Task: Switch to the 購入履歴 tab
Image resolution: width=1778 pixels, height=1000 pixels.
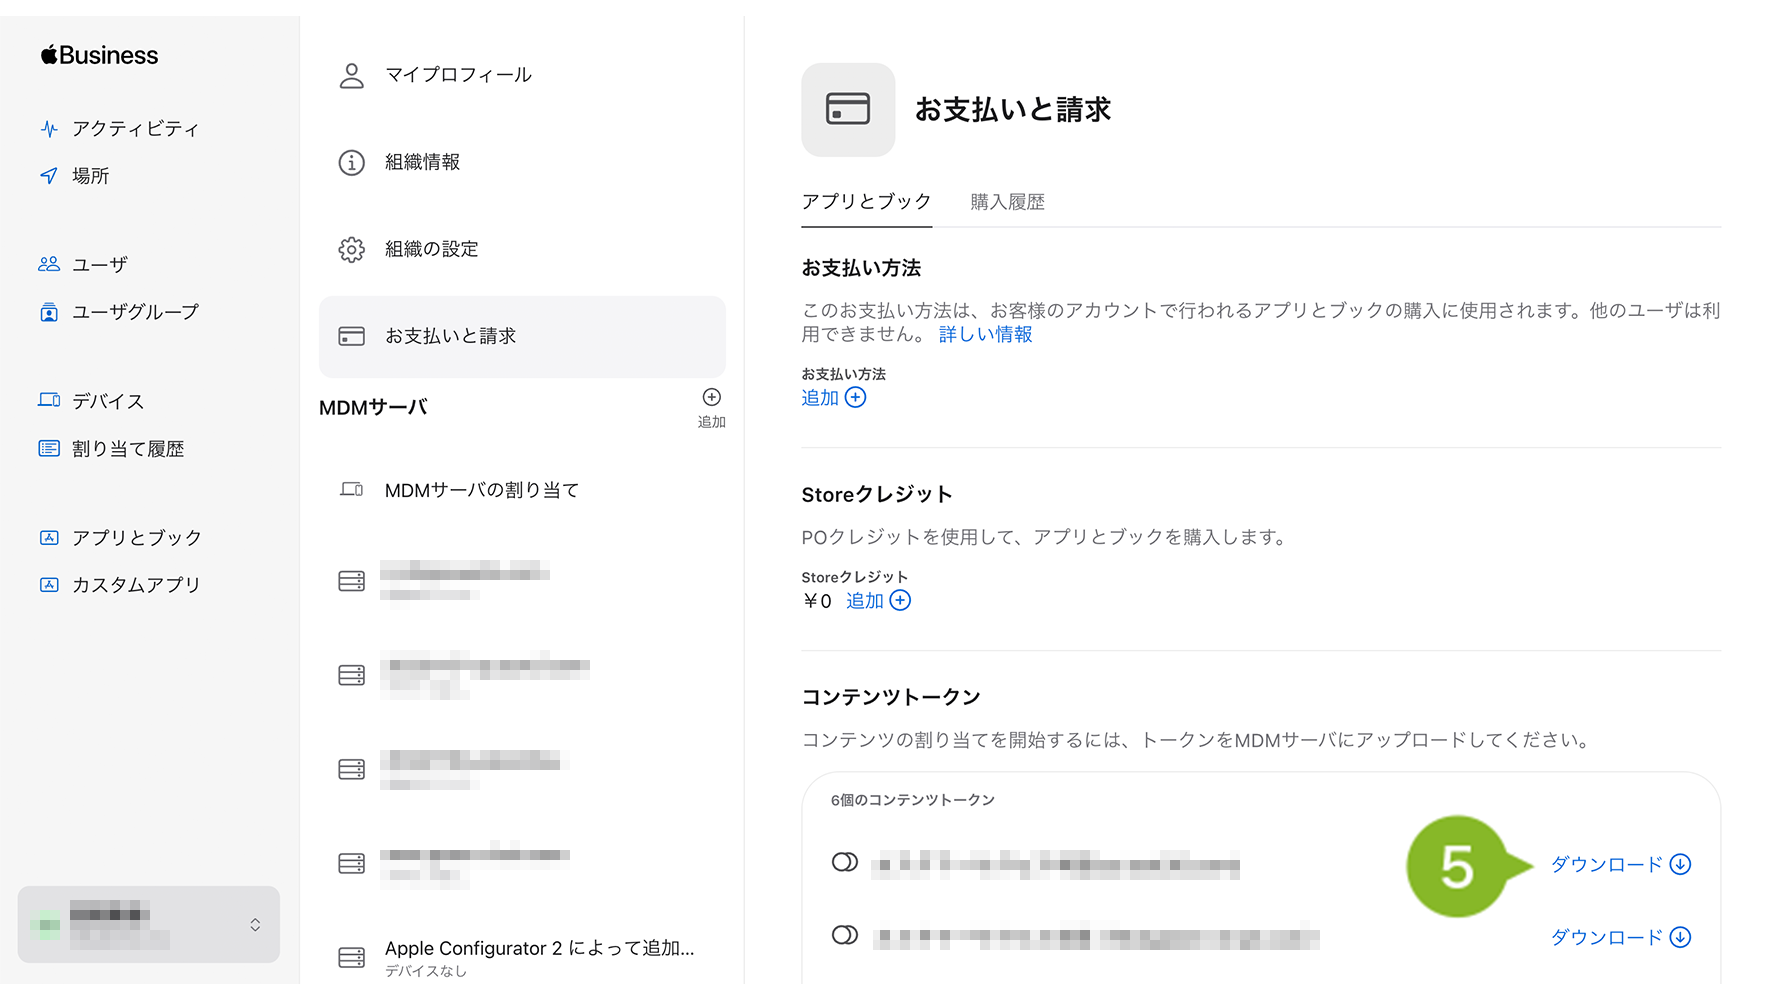Action: tap(1007, 202)
